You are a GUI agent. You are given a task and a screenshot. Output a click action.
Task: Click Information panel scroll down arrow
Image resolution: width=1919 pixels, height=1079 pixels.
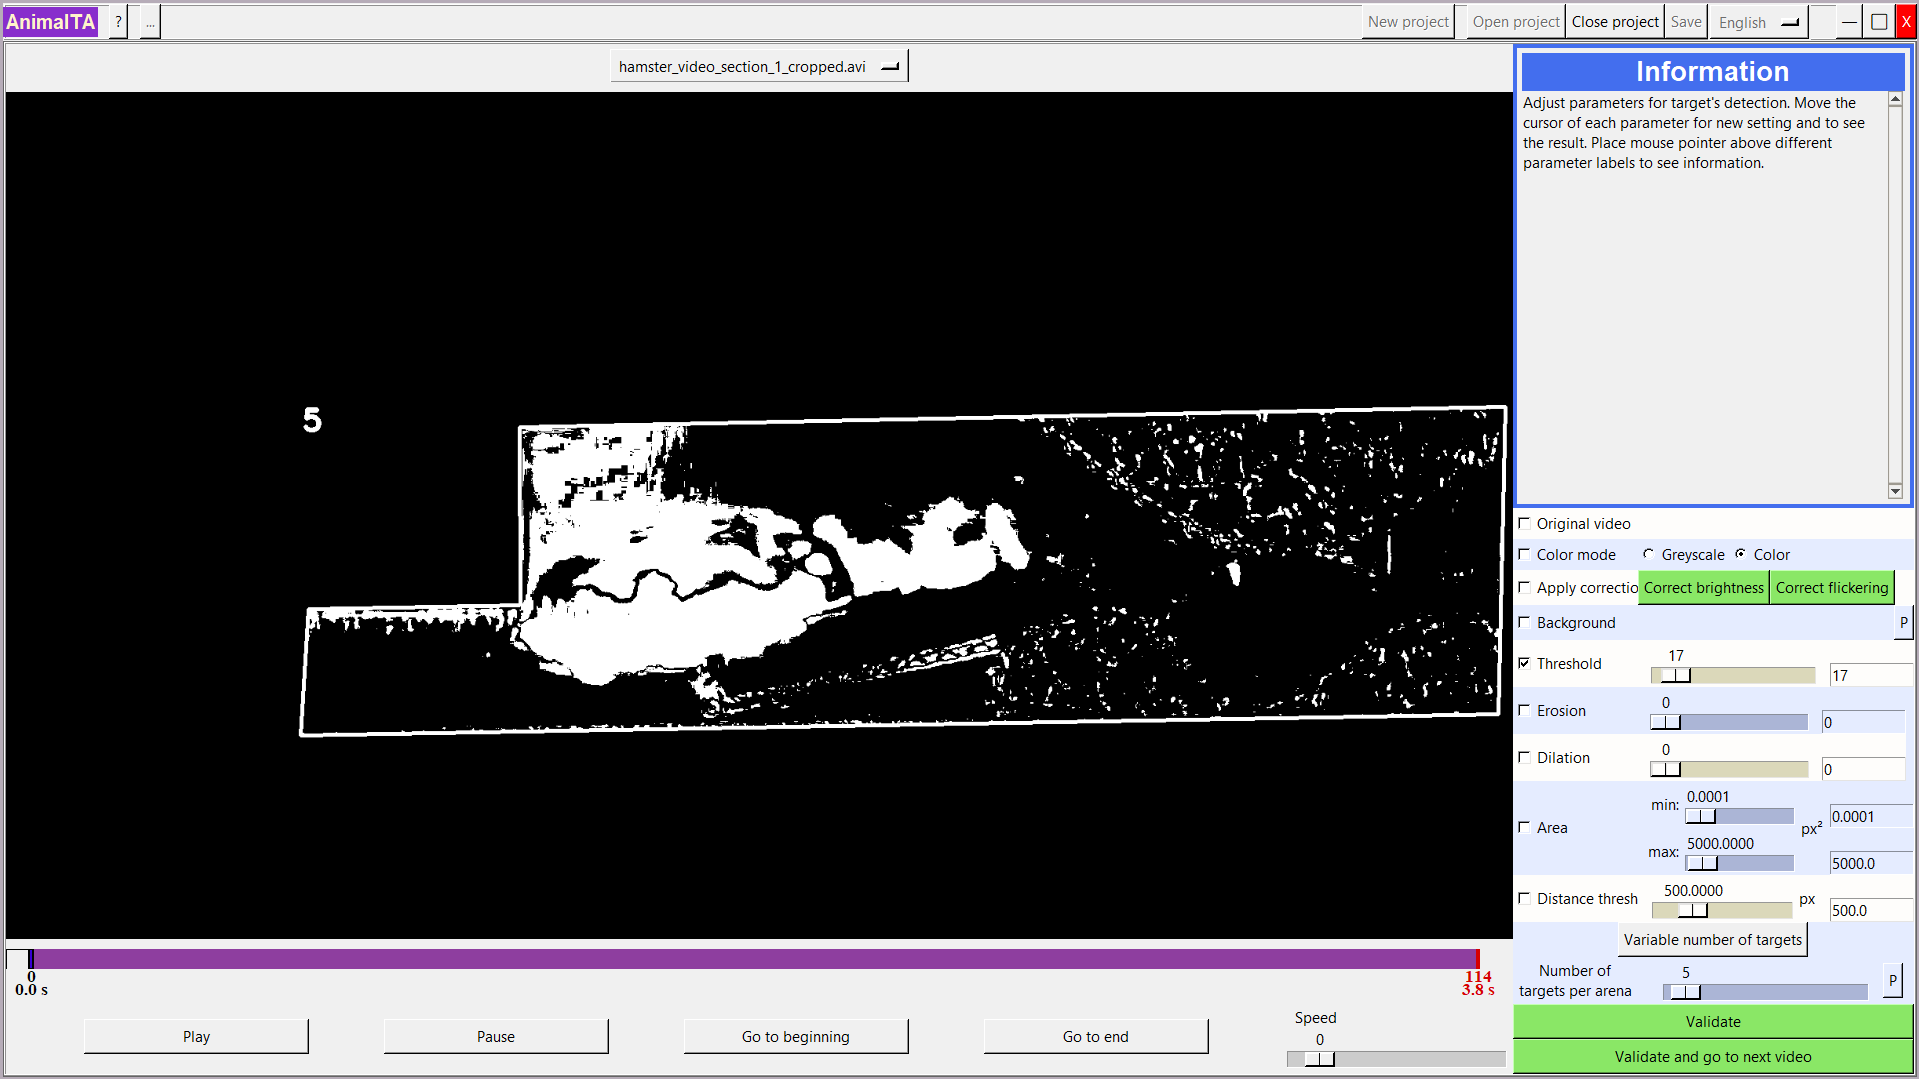coord(1895,491)
